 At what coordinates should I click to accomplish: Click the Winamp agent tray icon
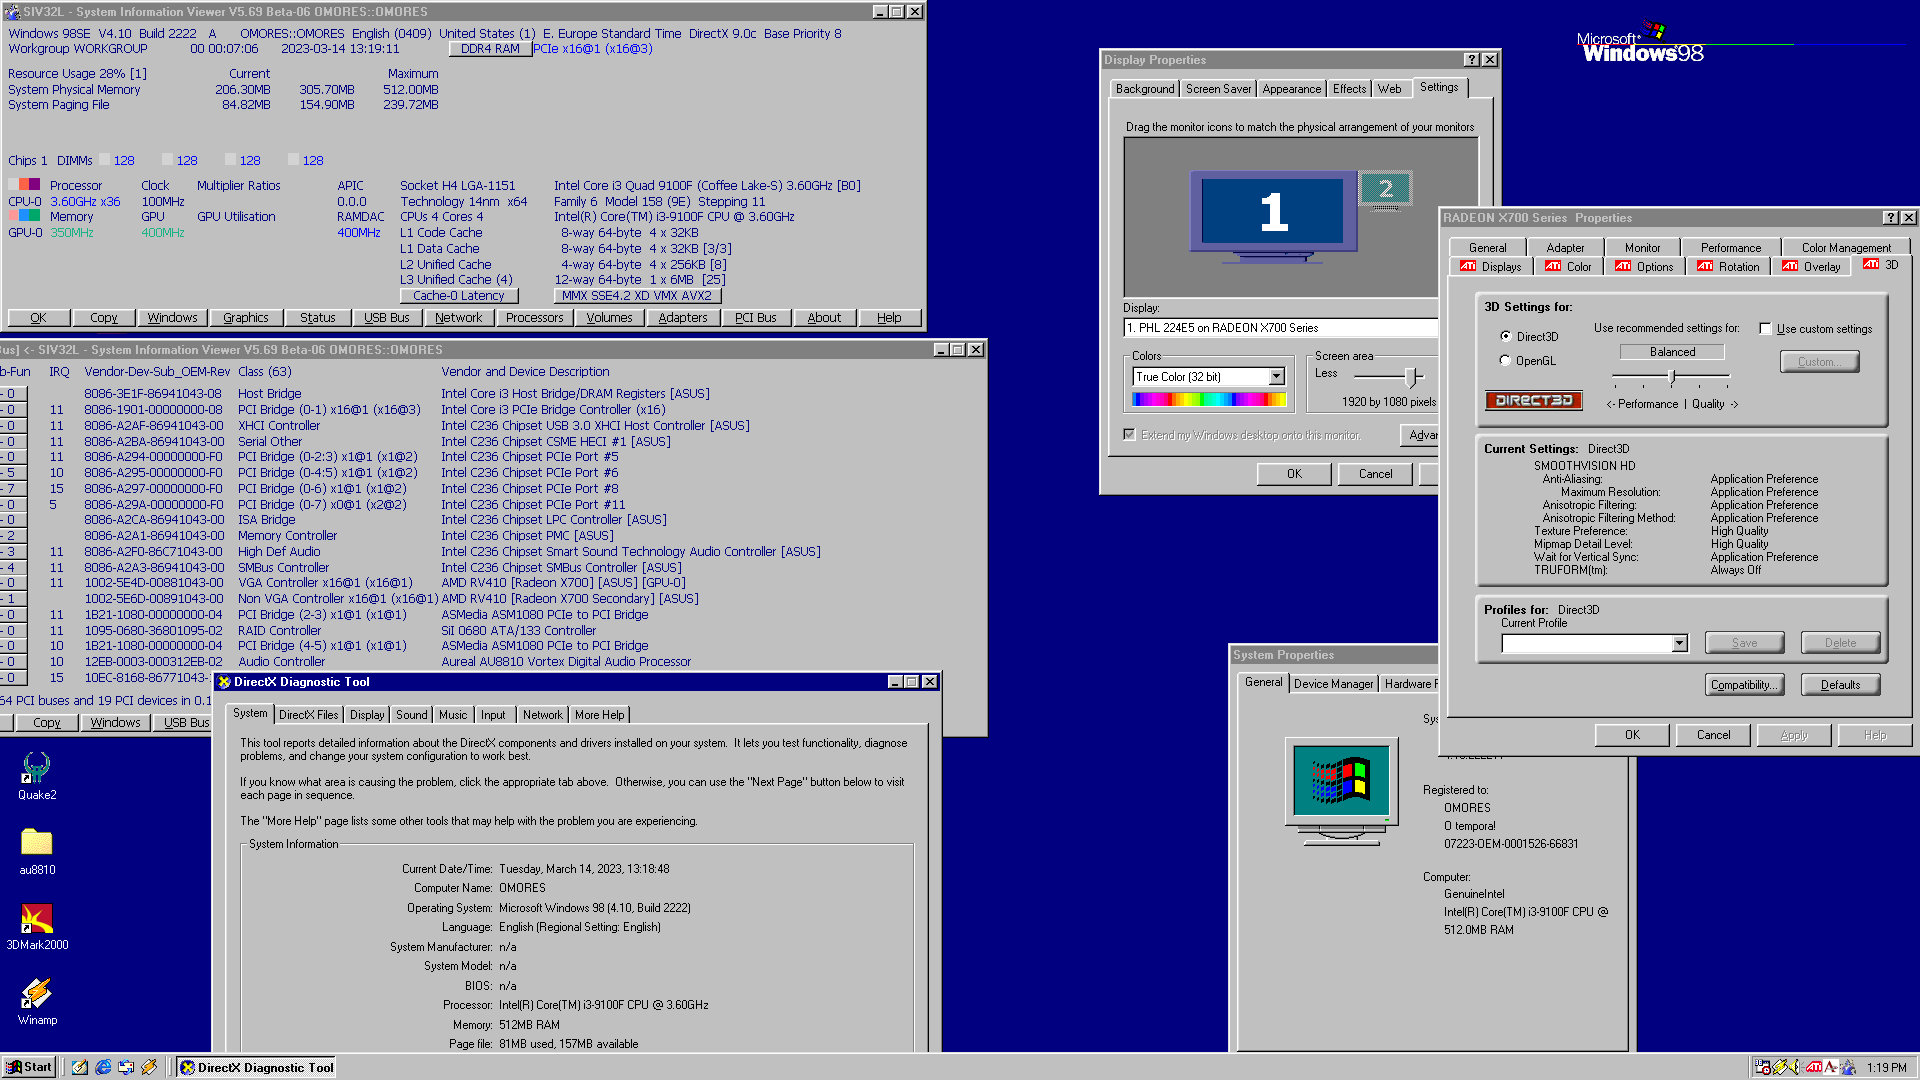[x=1780, y=1067]
